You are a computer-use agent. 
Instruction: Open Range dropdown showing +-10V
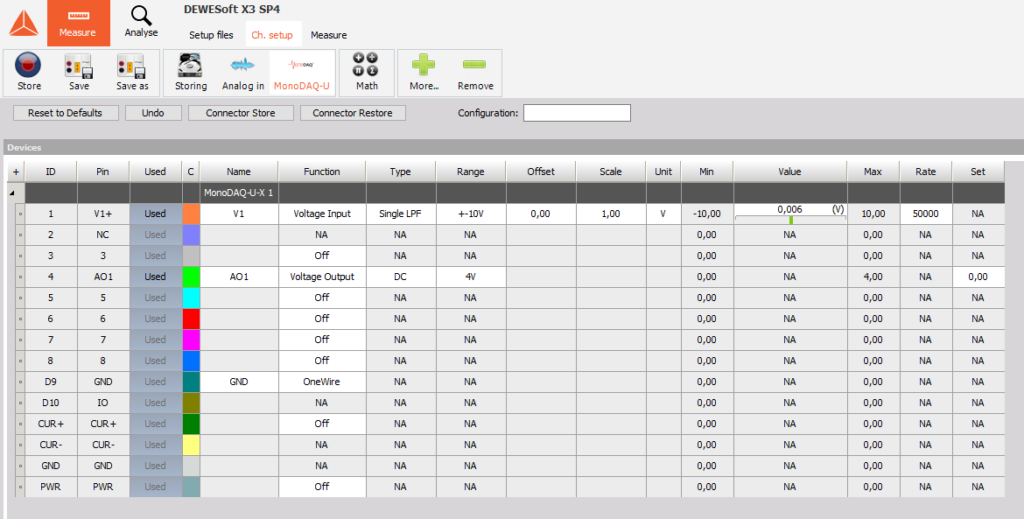(x=470, y=214)
